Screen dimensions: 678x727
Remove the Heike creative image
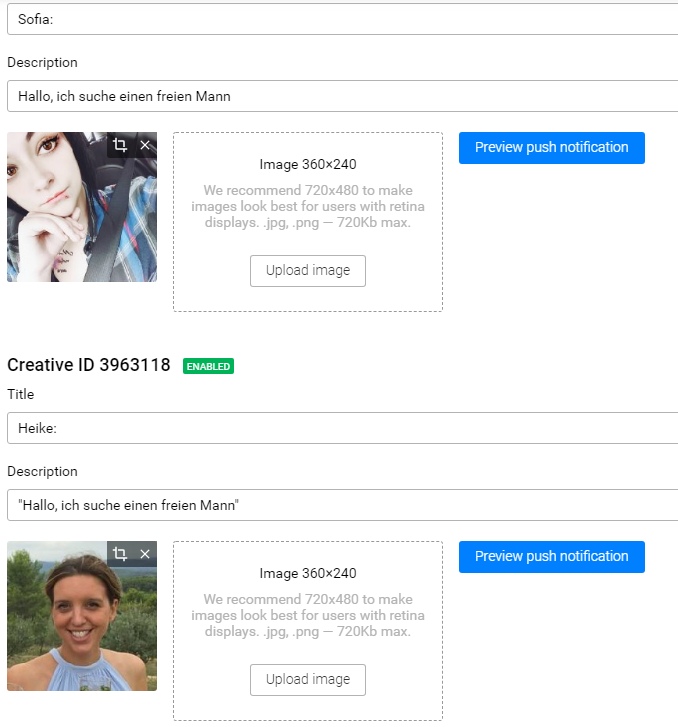(145, 554)
